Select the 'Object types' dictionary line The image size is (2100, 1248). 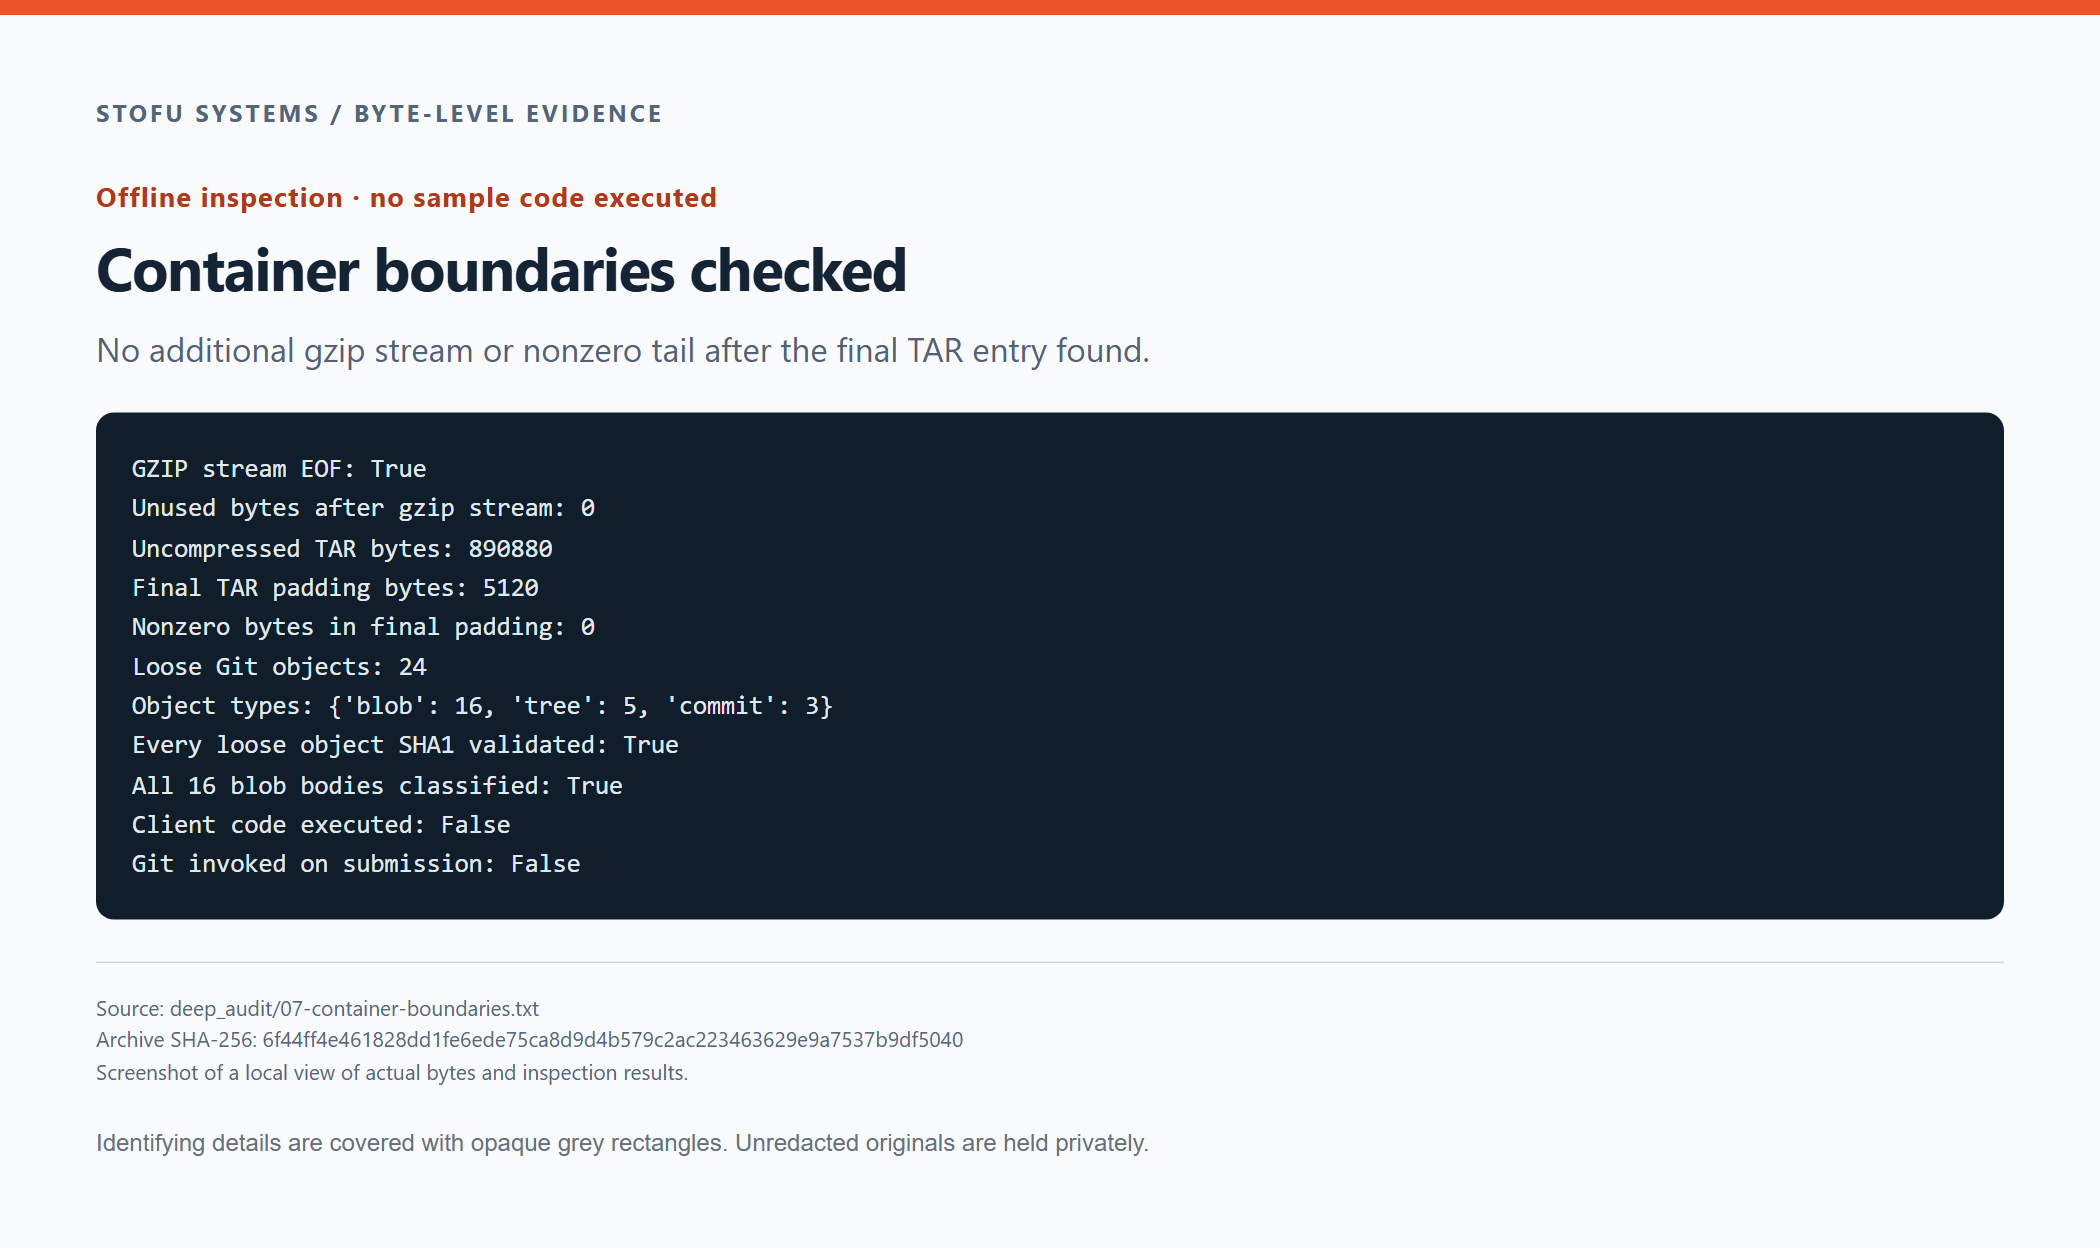482,706
